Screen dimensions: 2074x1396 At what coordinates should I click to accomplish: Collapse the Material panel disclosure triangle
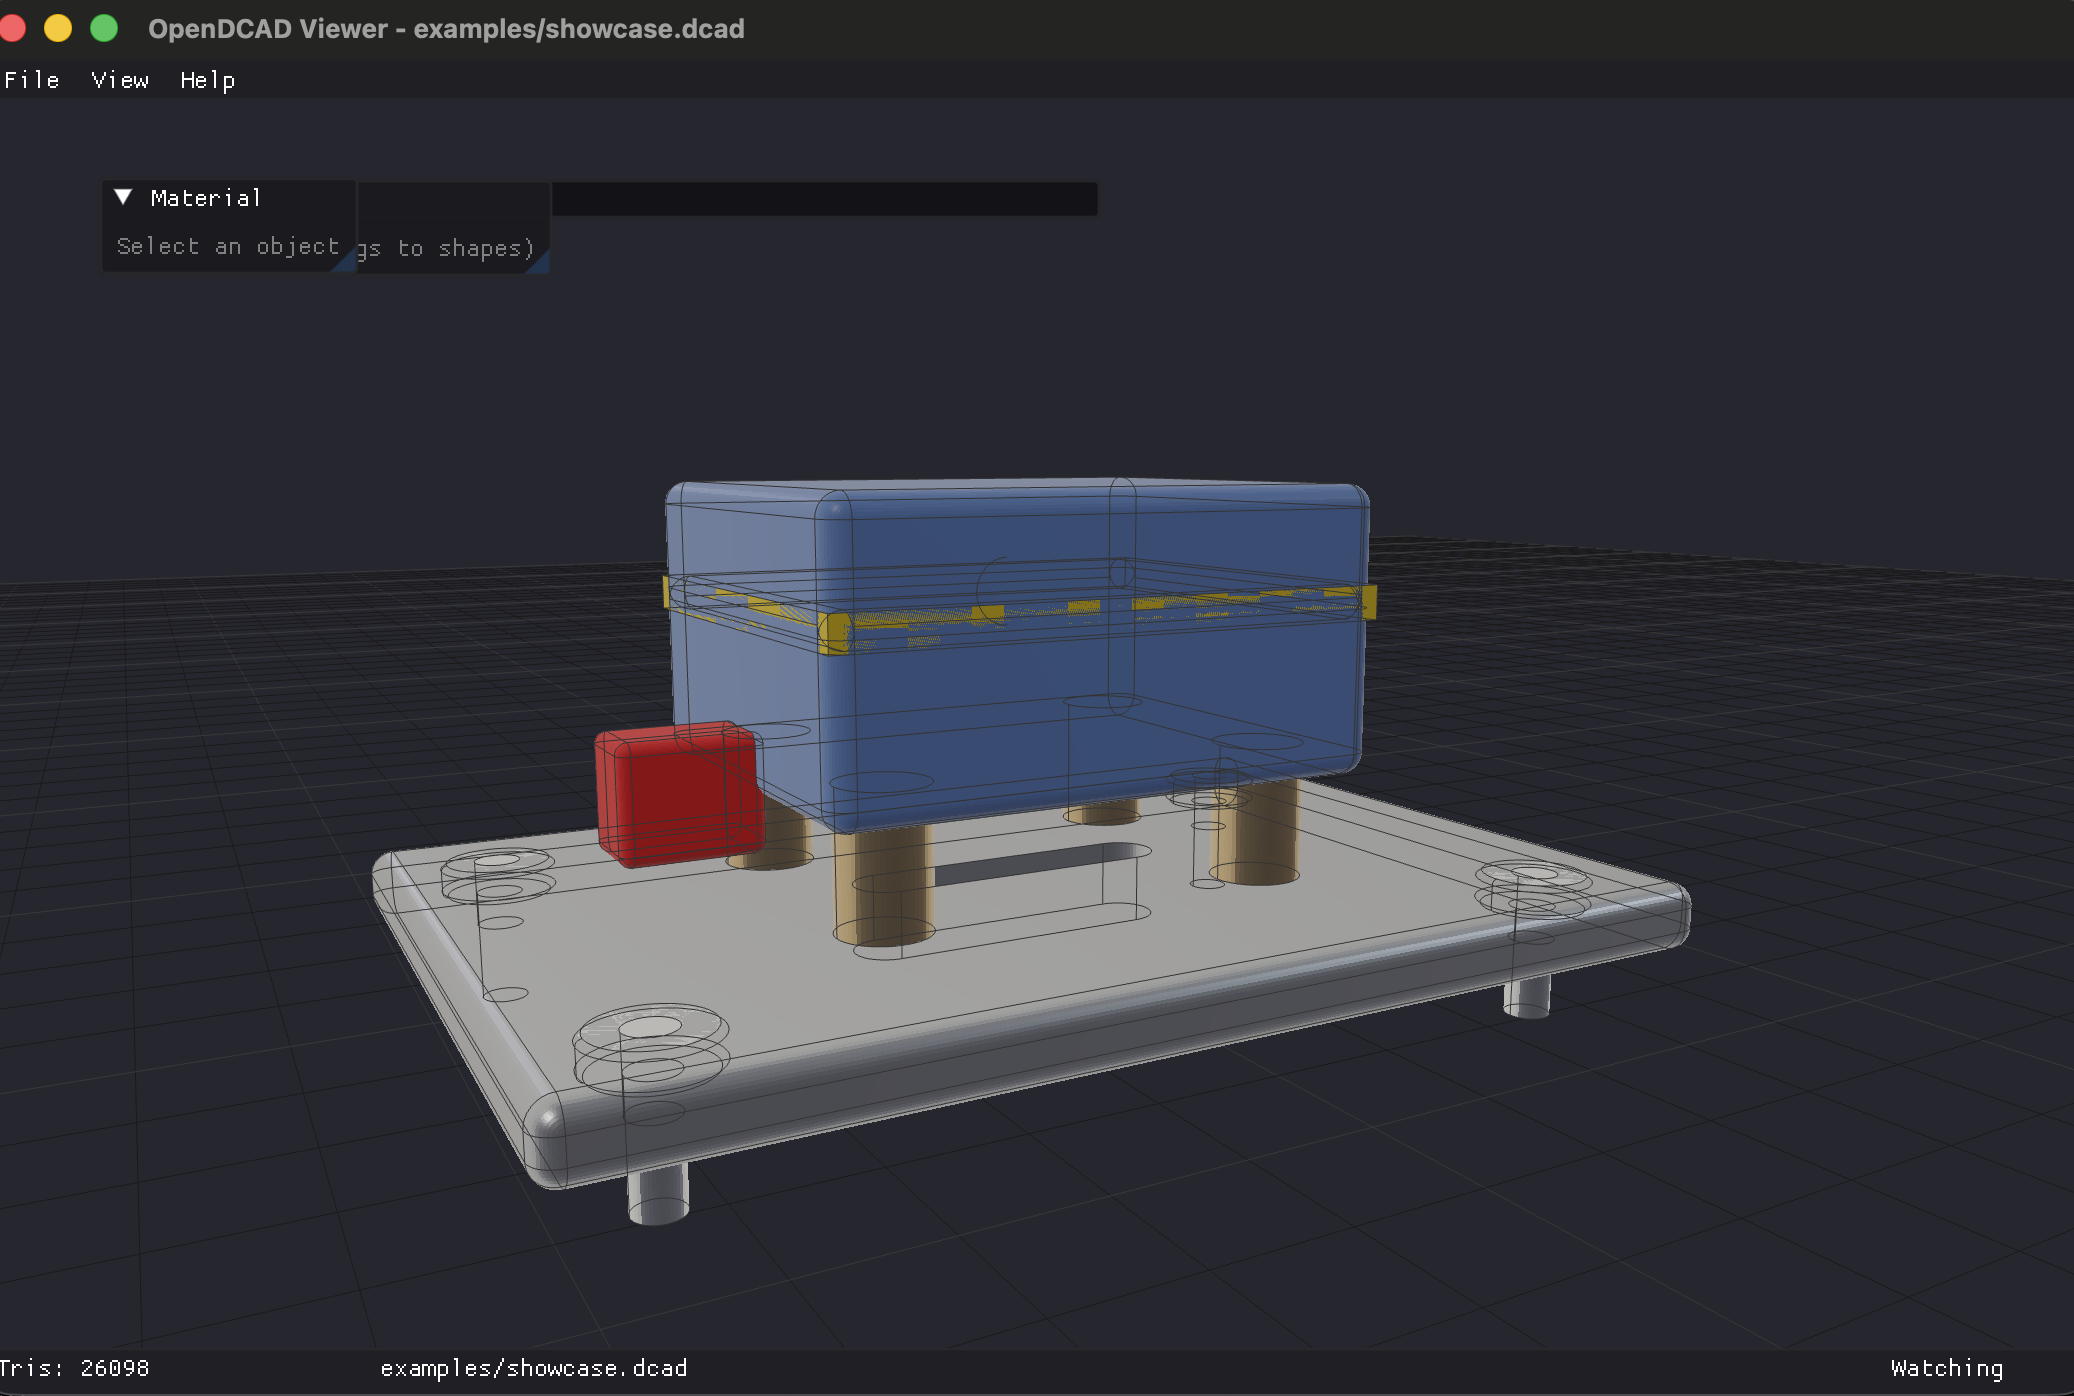(x=124, y=197)
